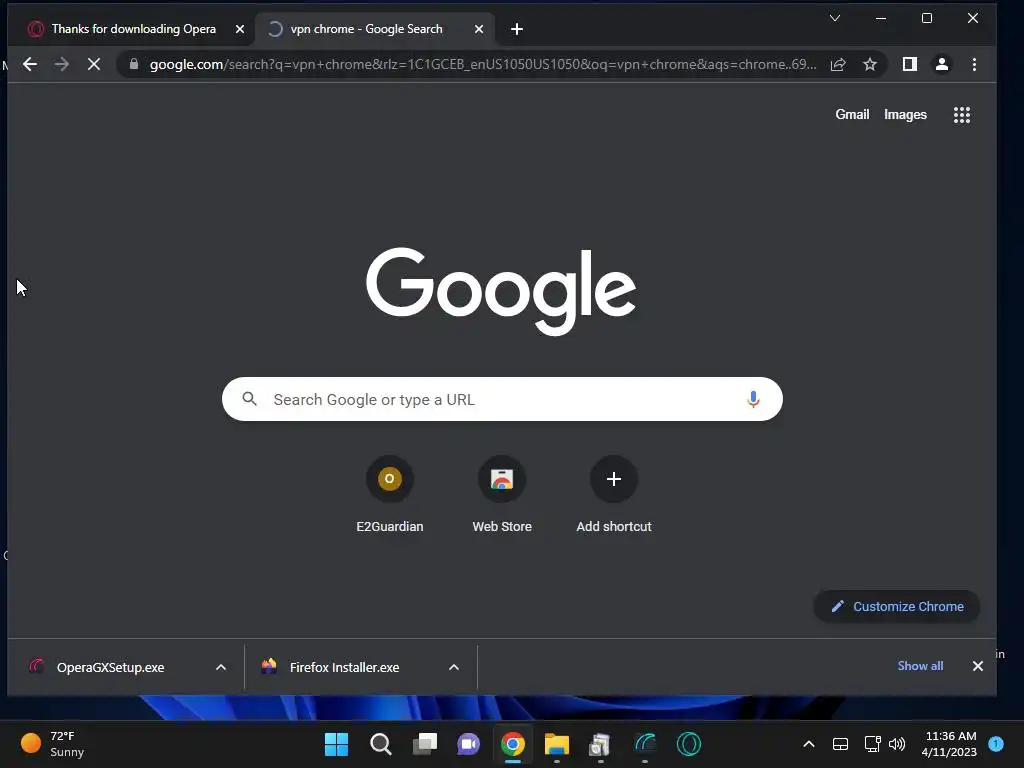Click the lock icon for site information

[x=134, y=64]
